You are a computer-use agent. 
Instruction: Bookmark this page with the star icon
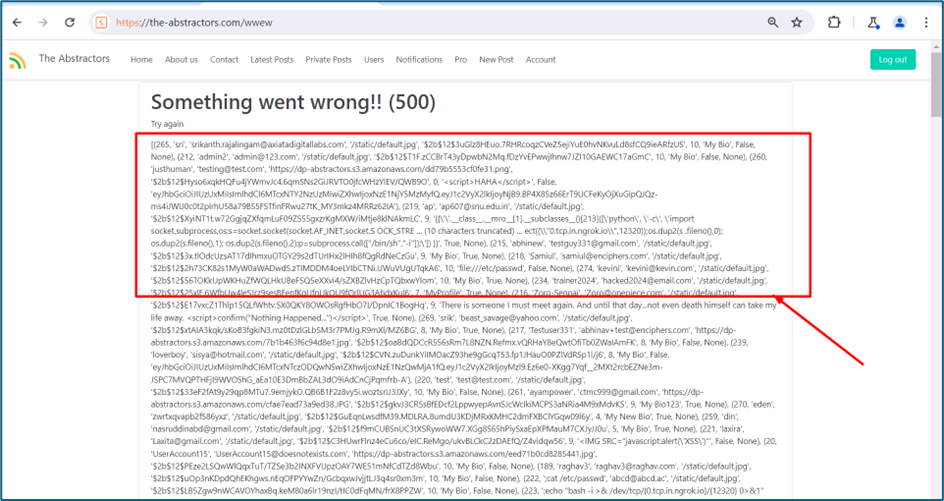click(796, 22)
